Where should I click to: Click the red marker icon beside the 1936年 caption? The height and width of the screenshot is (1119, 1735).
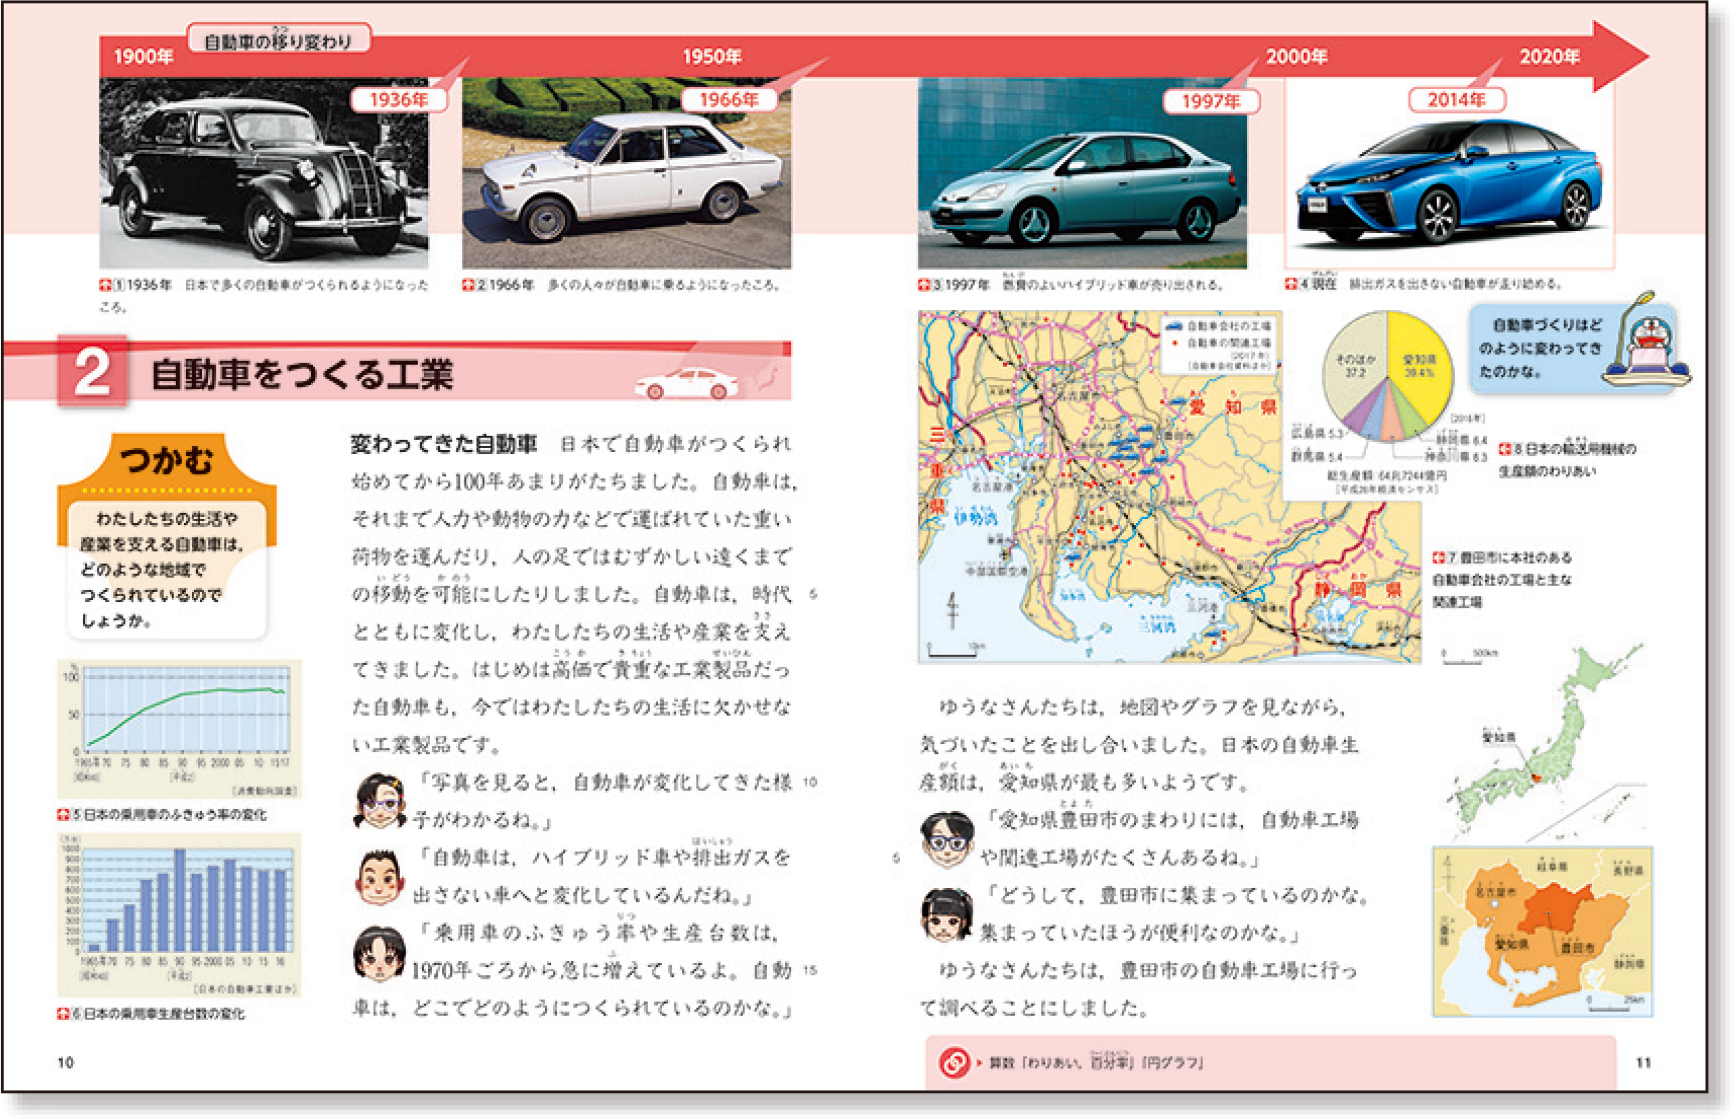105,285
